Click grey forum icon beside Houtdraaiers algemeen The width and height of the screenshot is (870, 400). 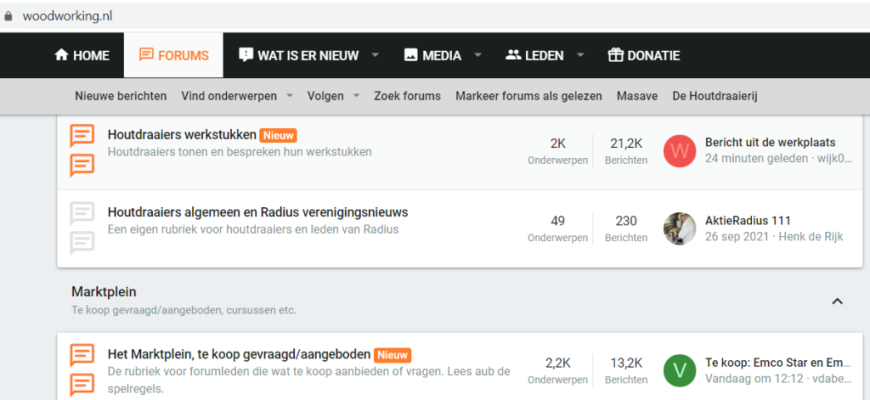[82, 229]
